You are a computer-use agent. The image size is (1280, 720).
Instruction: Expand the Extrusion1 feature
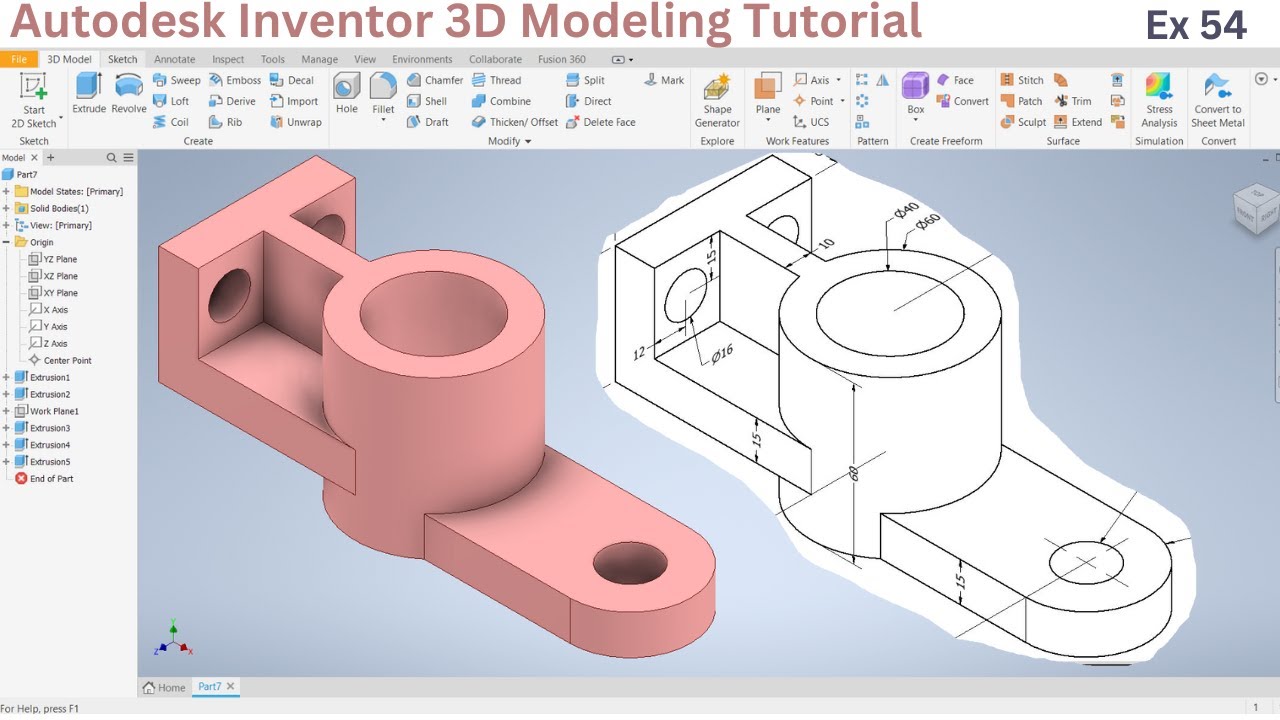click(6, 377)
